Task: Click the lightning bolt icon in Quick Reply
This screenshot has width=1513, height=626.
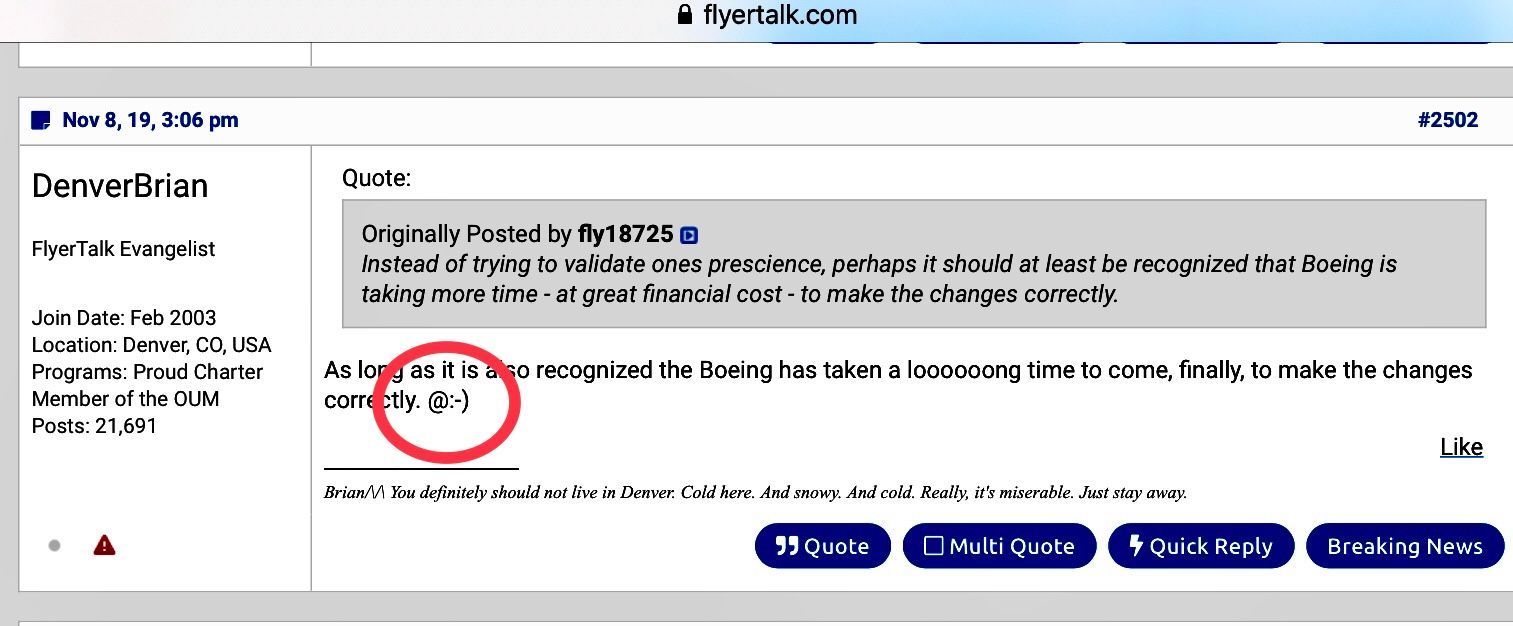Action: click(x=1136, y=546)
